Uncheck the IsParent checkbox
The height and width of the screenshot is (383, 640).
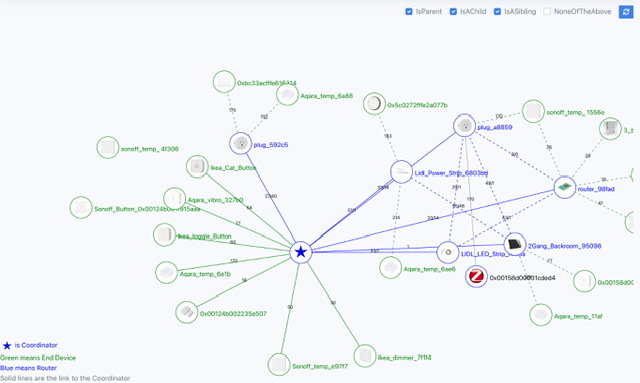point(409,11)
